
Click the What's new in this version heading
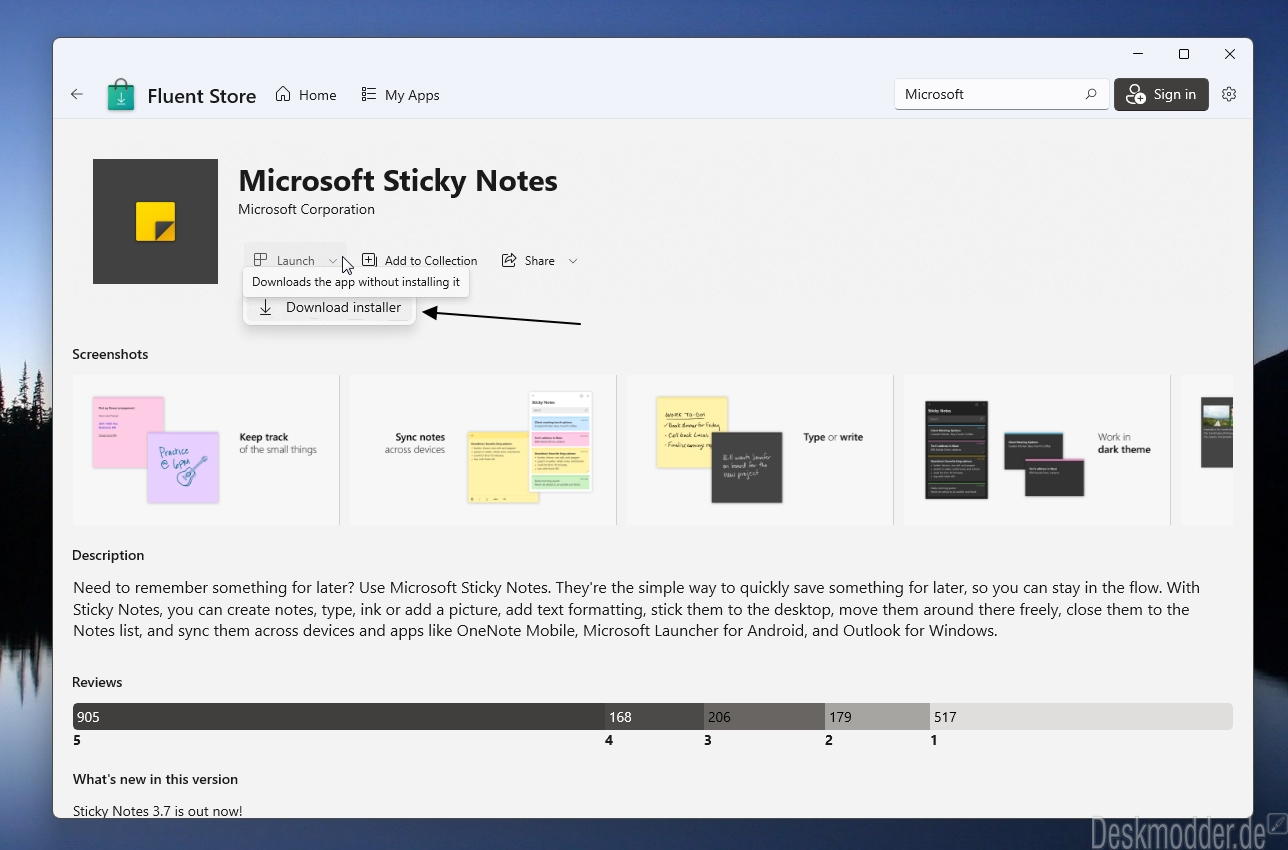click(x=155, y=779)
